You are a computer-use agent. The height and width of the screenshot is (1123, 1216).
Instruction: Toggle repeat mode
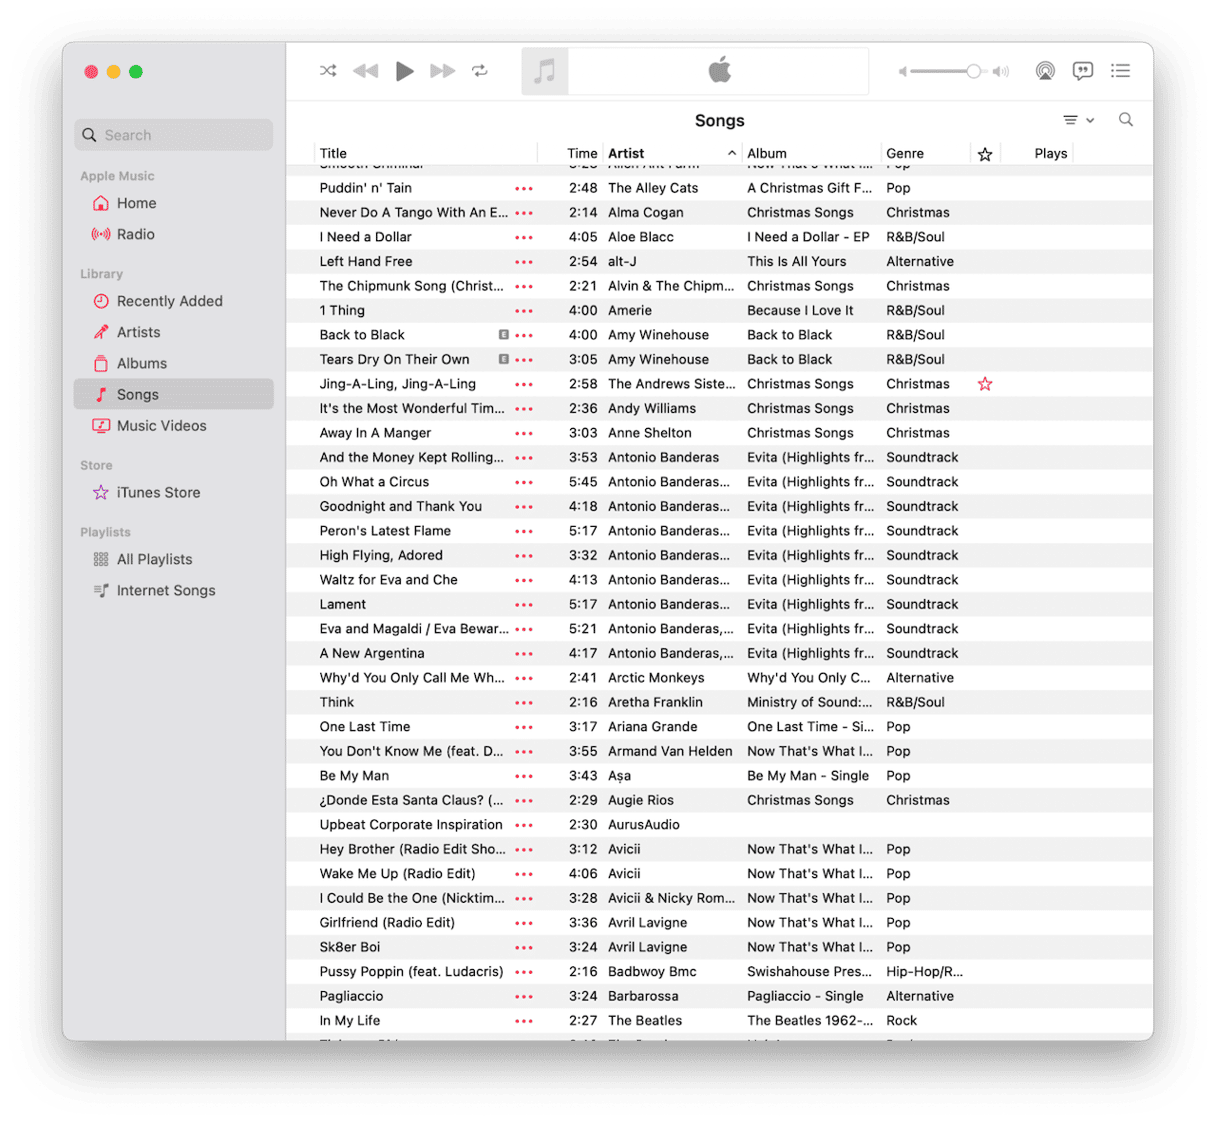[x=479, y=71]
